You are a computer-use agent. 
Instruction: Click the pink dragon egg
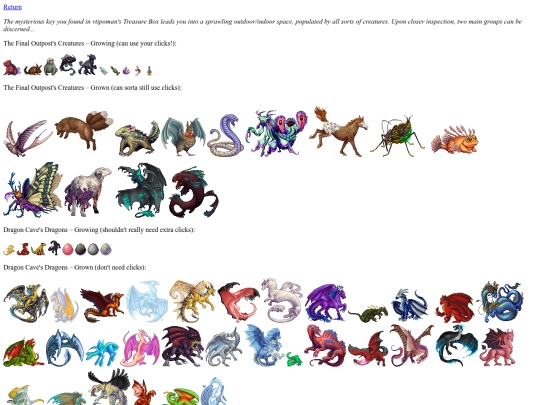(x=68, y=249)
